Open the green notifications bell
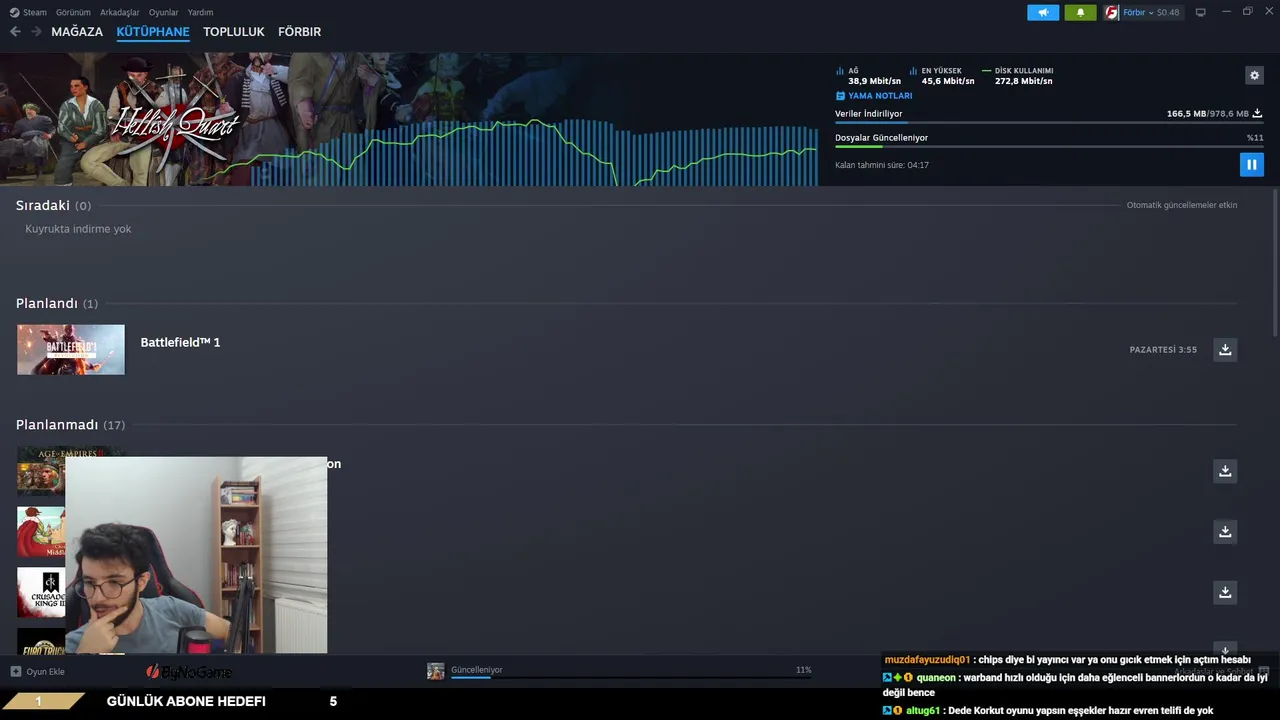The image size is (1280, 720). pos(1080,12)
